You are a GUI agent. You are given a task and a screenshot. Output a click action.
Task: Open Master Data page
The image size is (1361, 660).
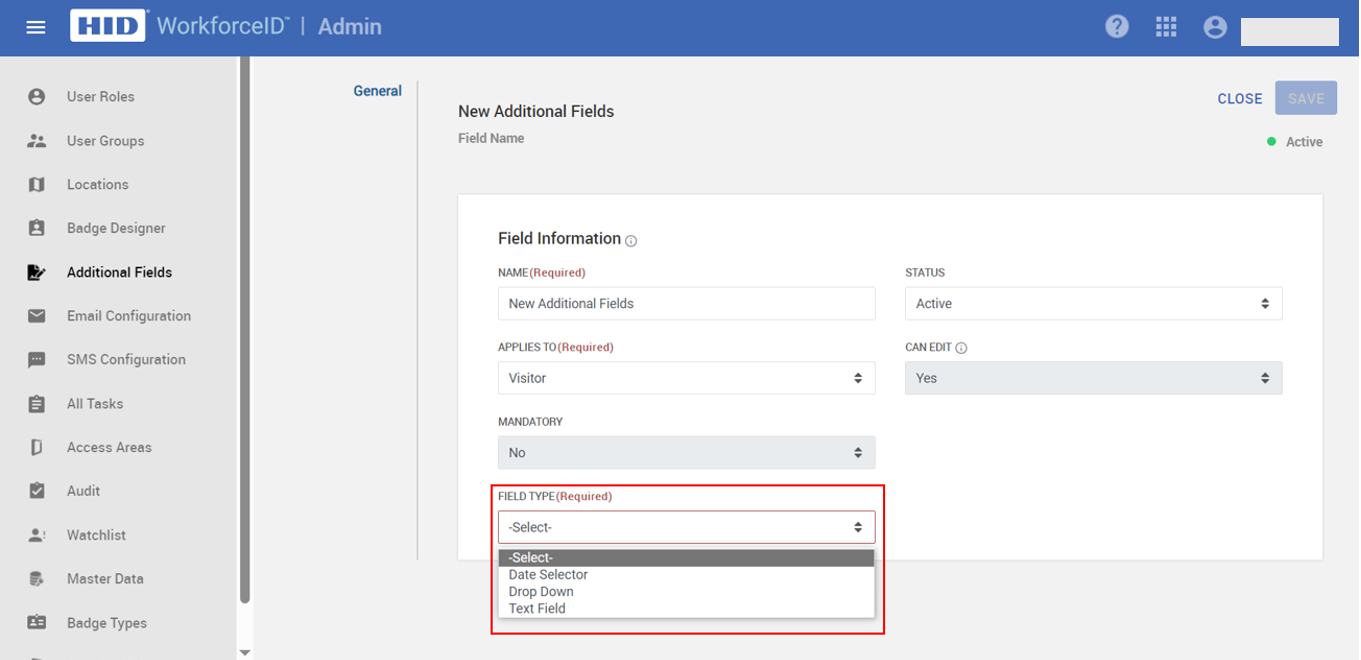105,579
